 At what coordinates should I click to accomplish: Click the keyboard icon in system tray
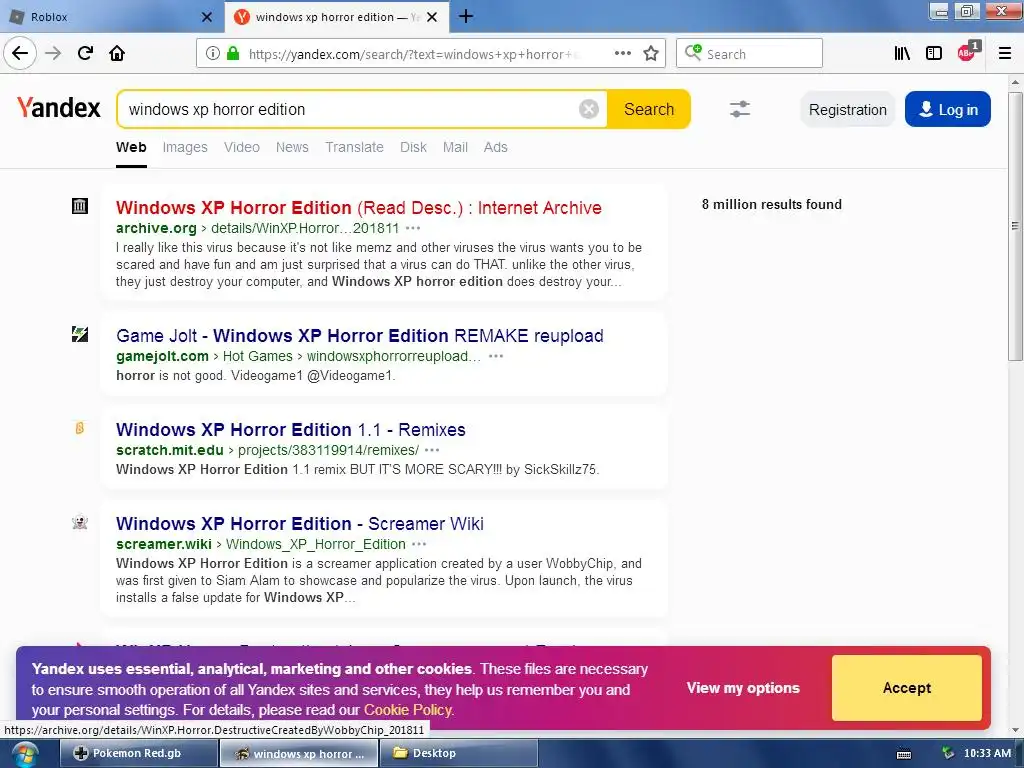(x=904, y=754)
